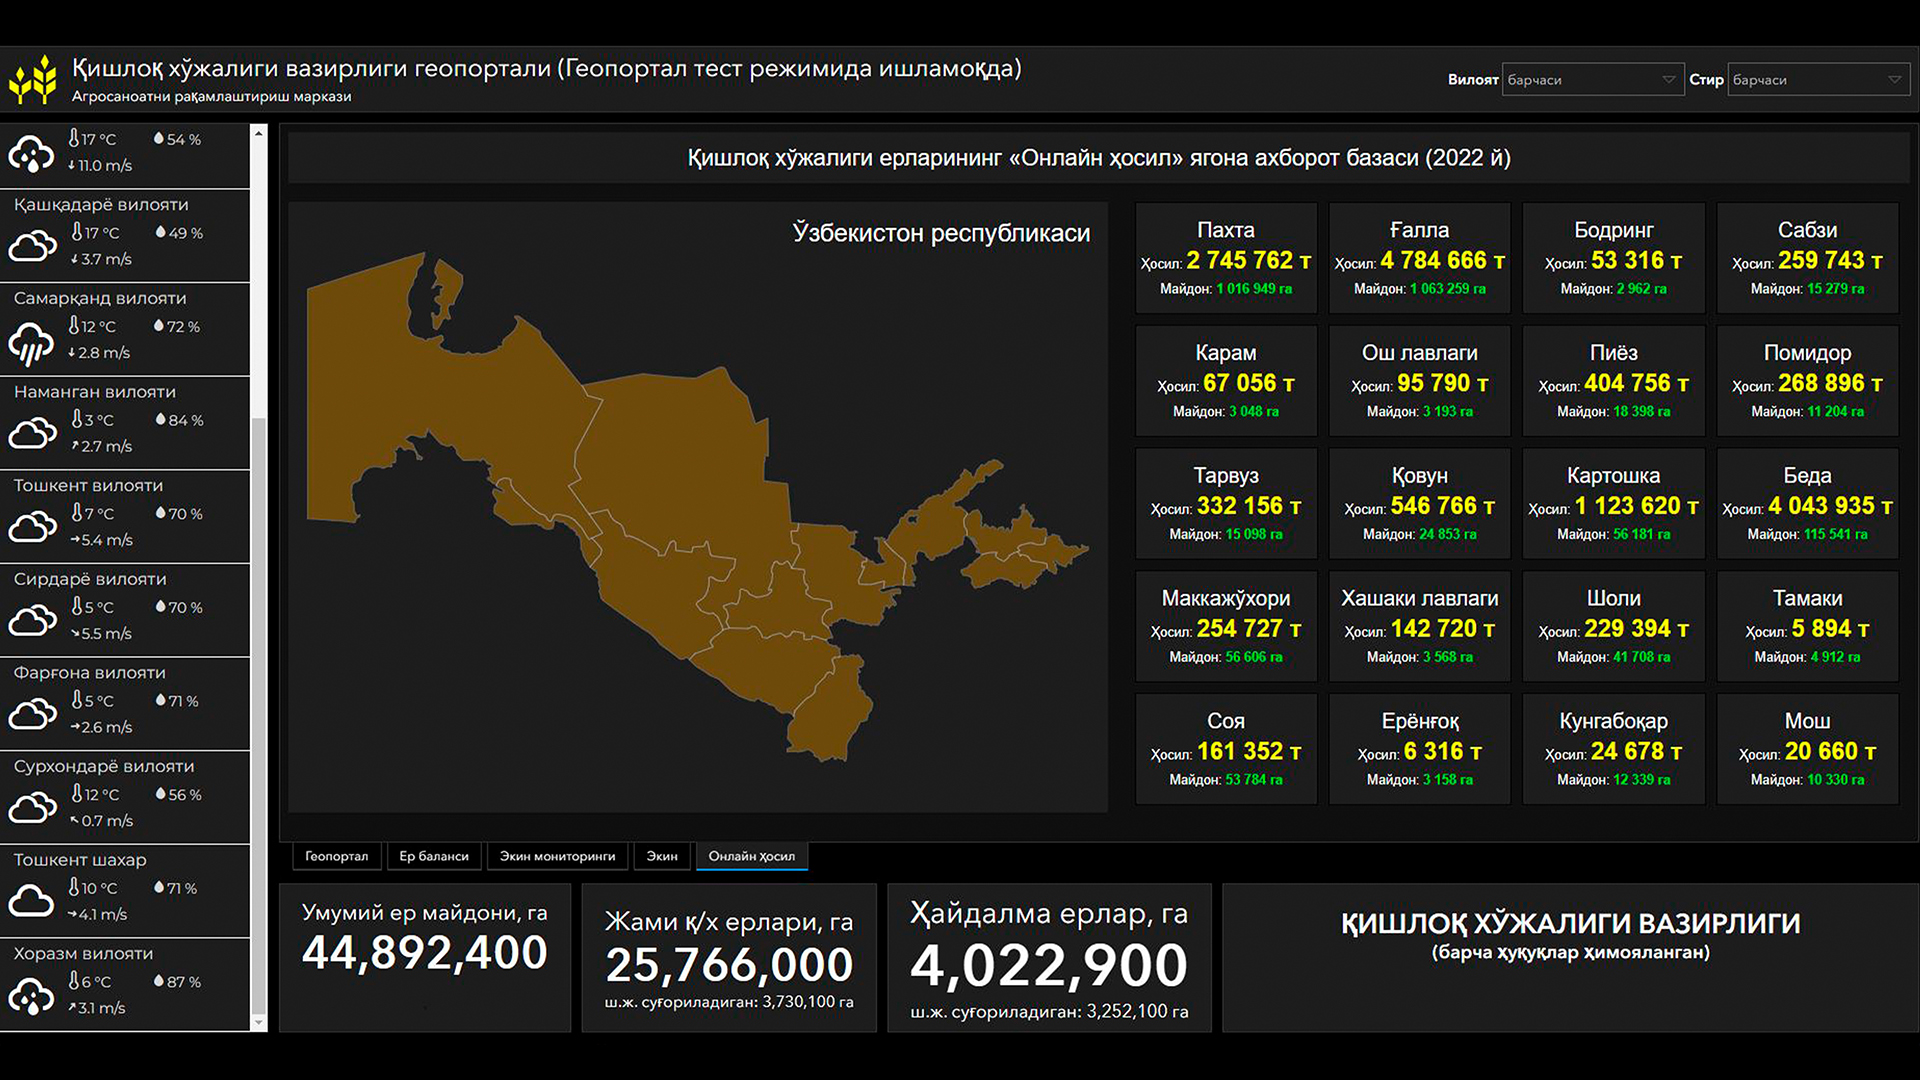Click Fergana humidity droplet icon
This screenshot has width=1920, height=1080.
(160, 700)
